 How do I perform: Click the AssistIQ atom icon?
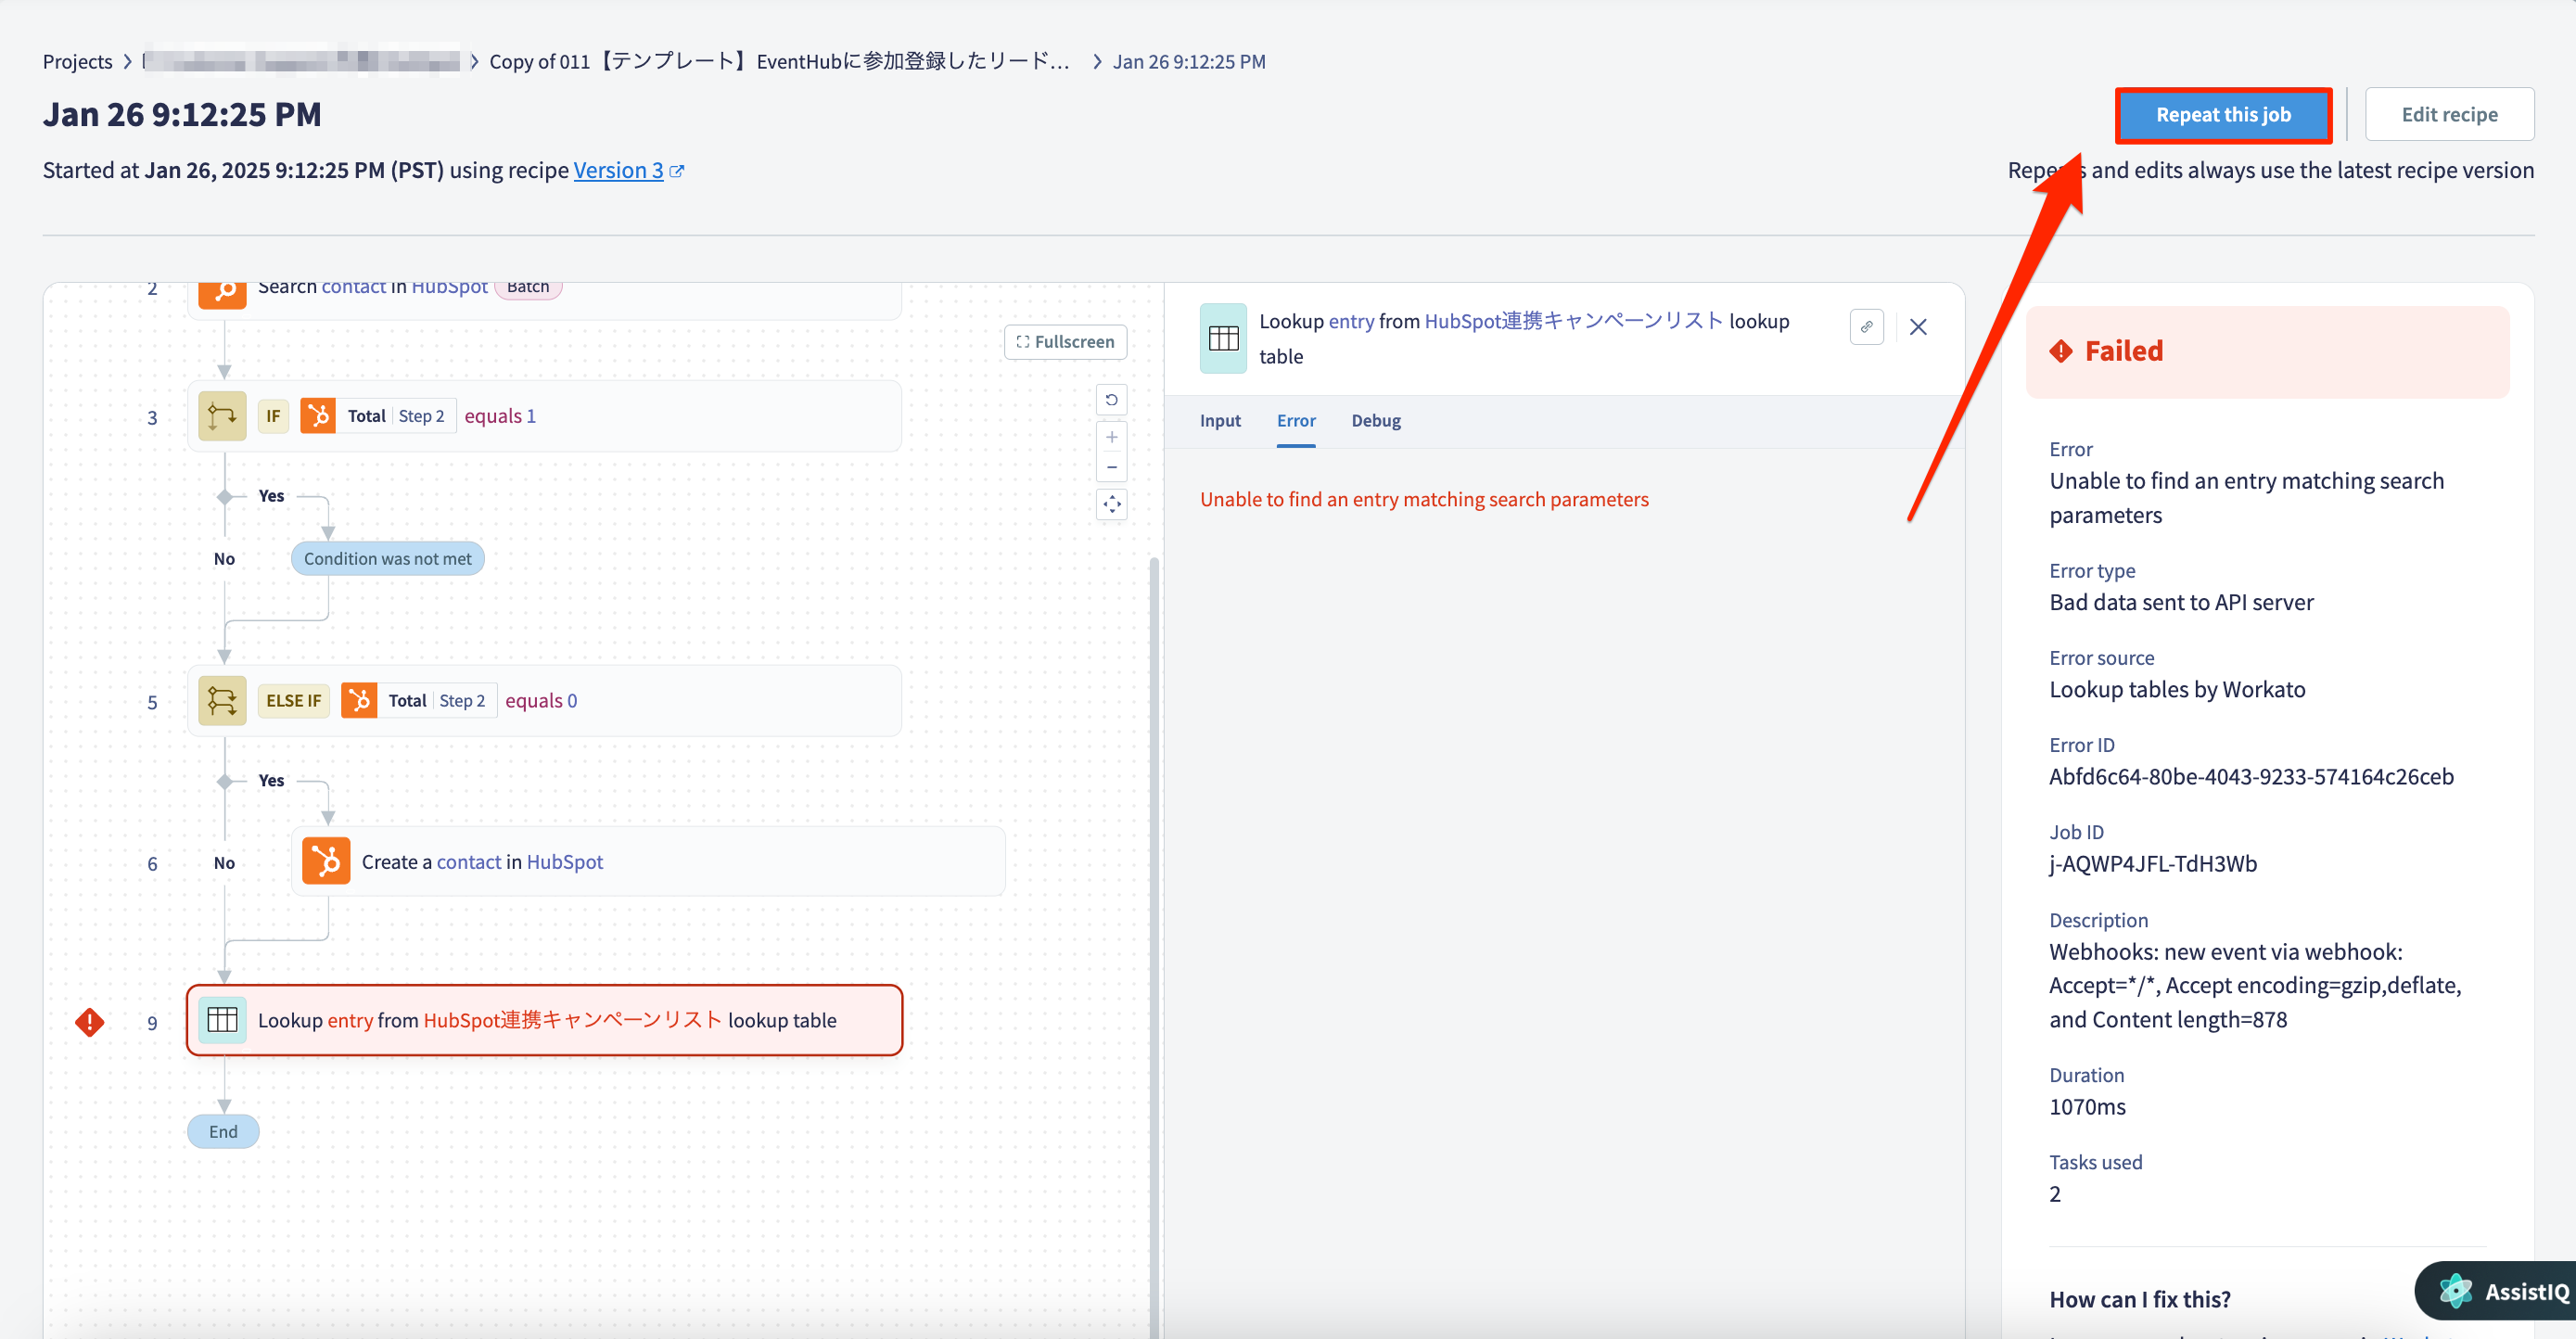click(x=2455, y=1291)
